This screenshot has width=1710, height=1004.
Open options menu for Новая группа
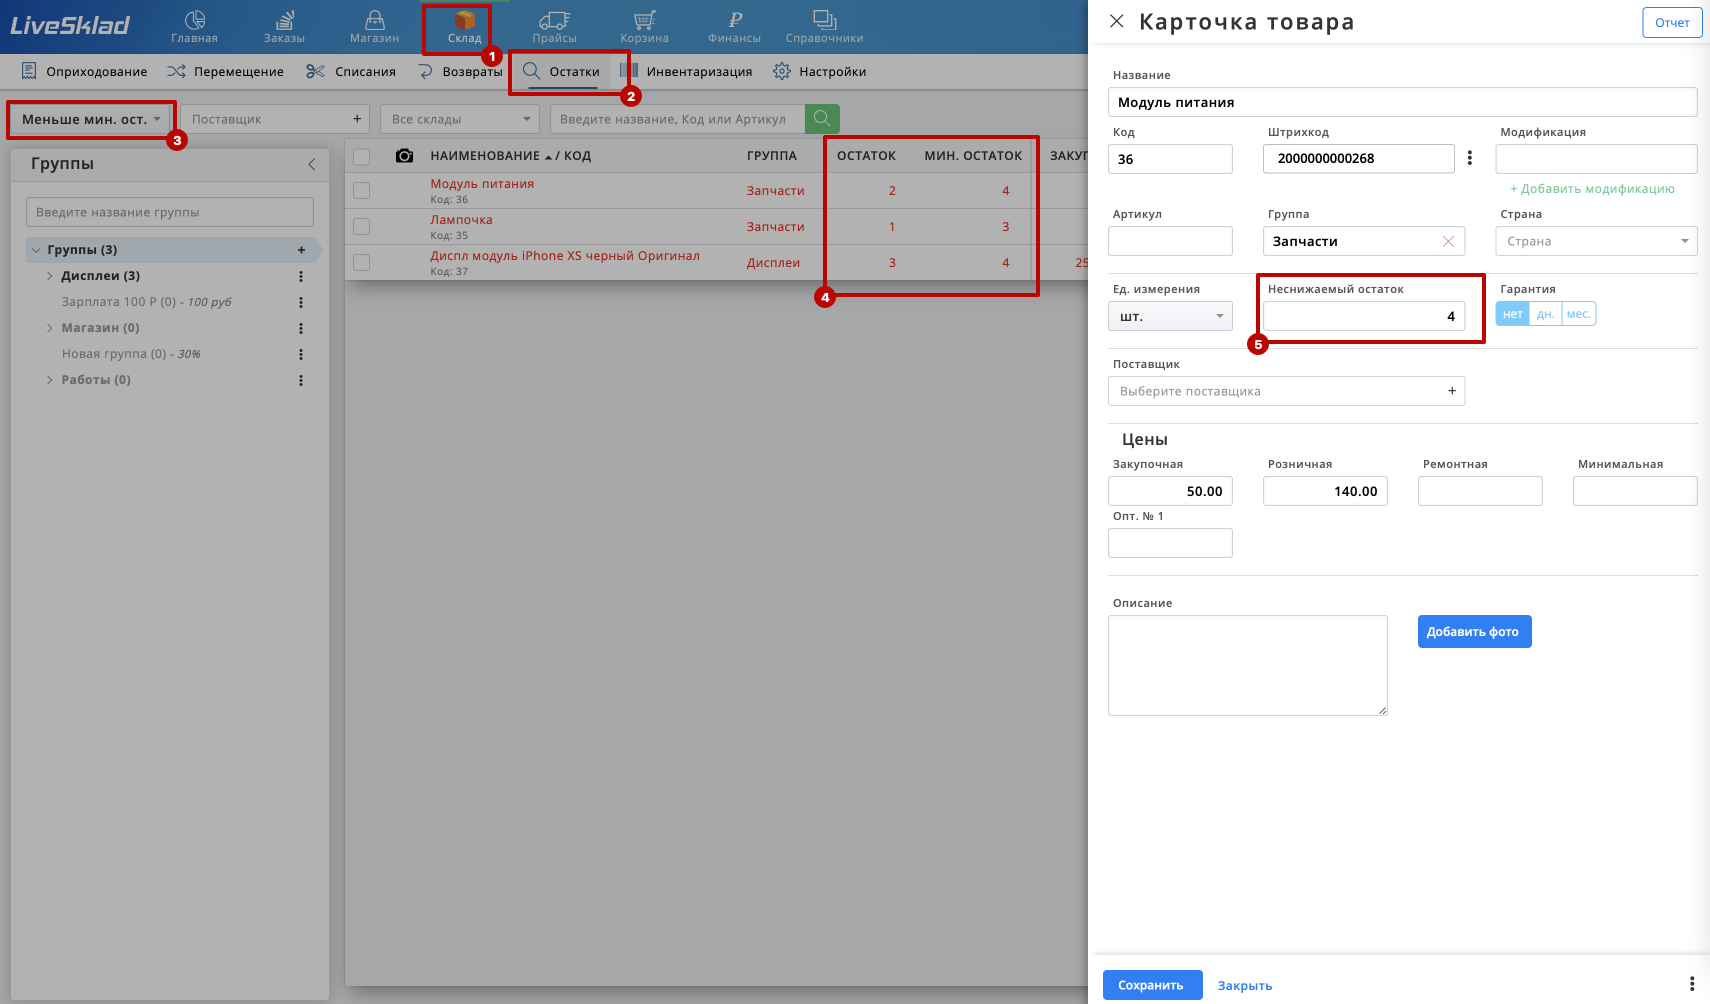click(x=301, y=354)
